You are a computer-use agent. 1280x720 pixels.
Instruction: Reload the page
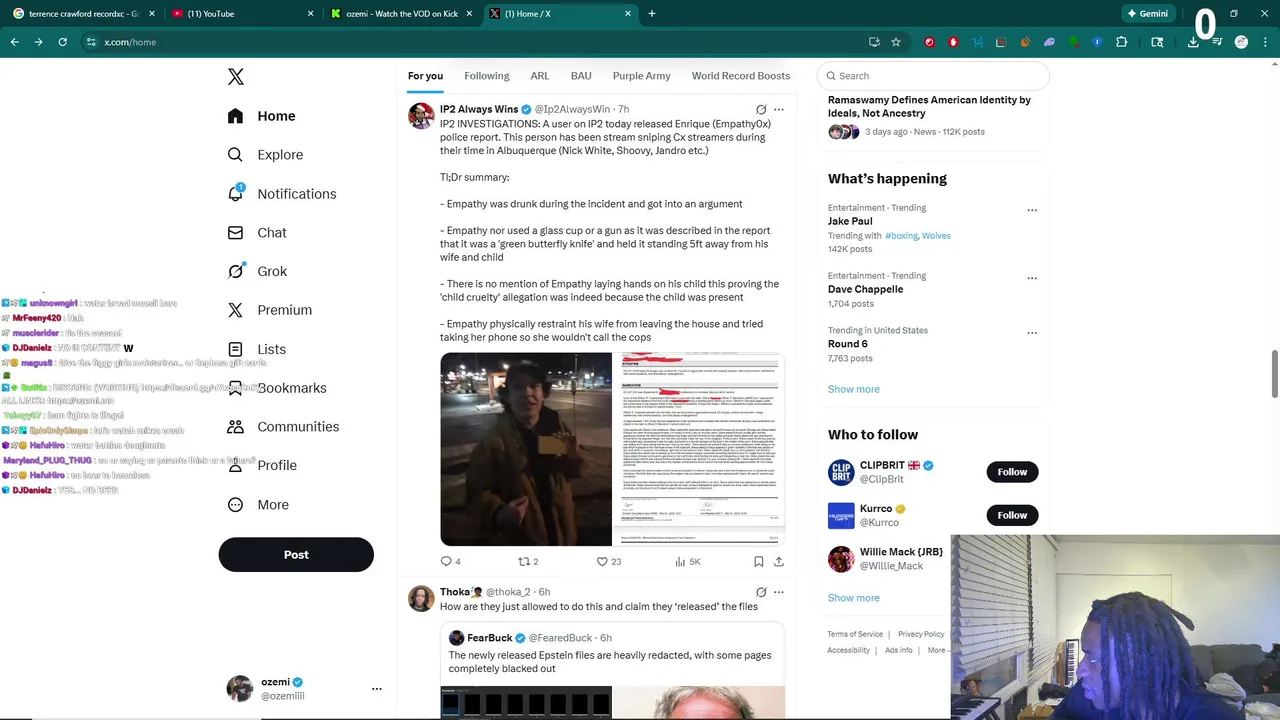(62, 42)
